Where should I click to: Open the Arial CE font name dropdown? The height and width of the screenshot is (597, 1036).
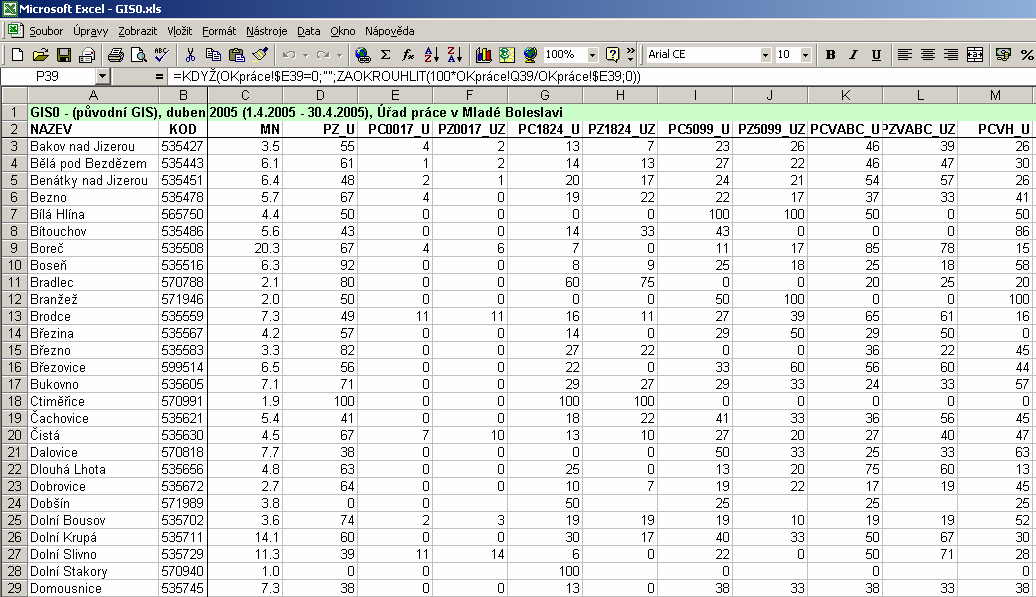[x=765, y=55]
